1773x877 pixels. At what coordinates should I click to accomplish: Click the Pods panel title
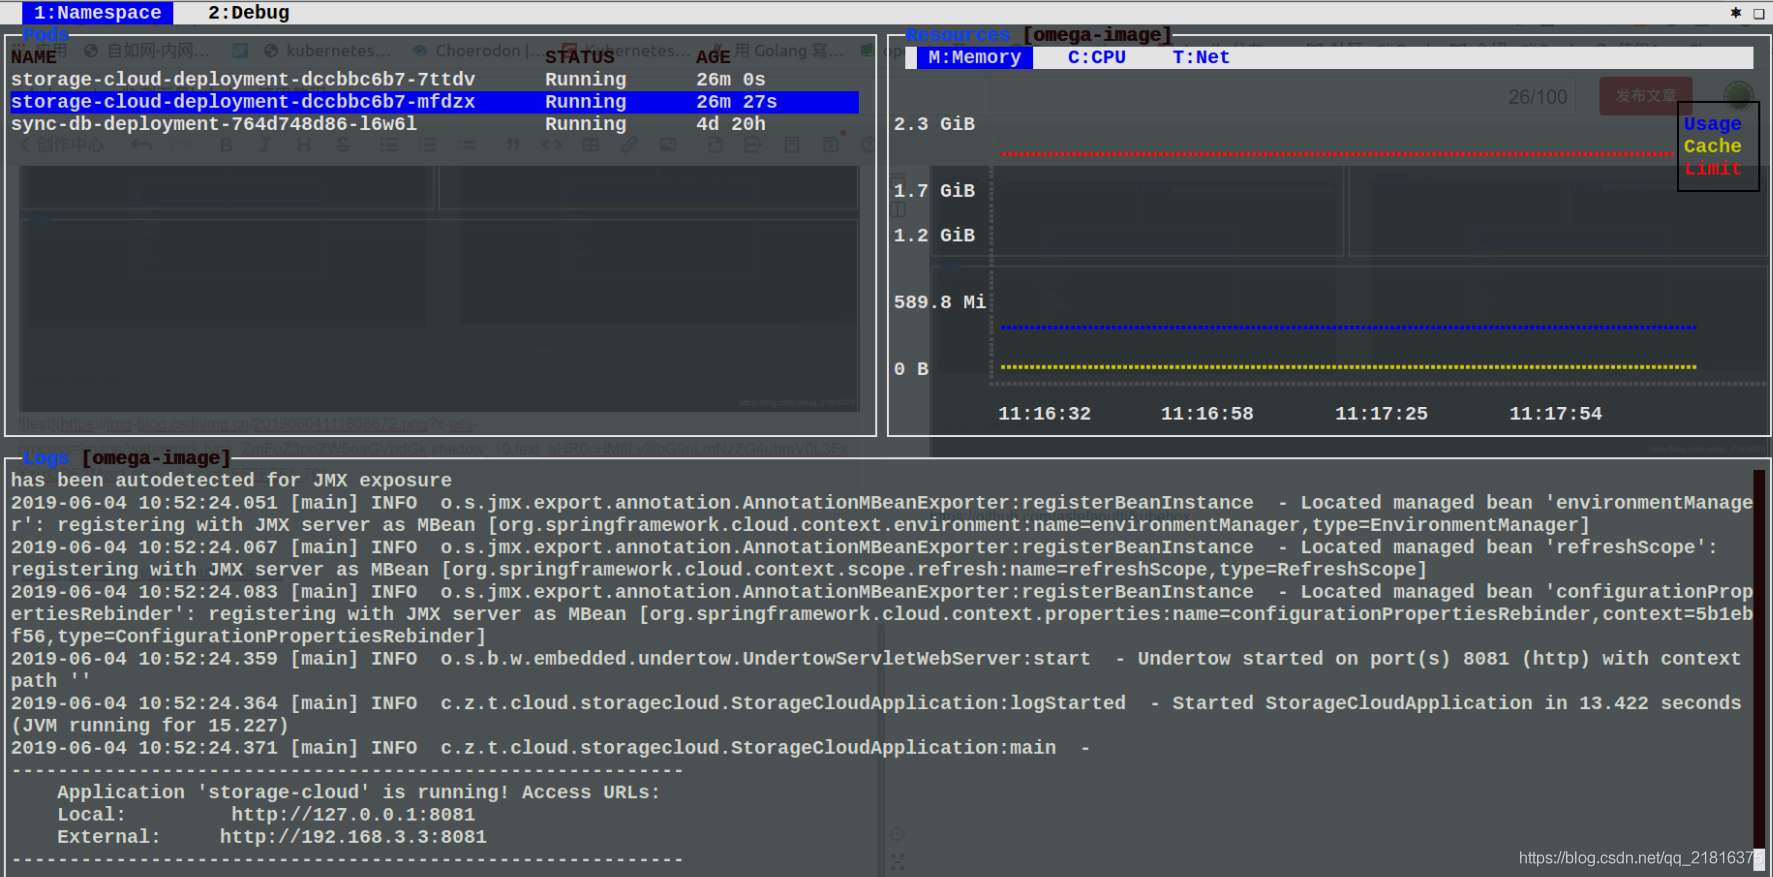[45, 35]
